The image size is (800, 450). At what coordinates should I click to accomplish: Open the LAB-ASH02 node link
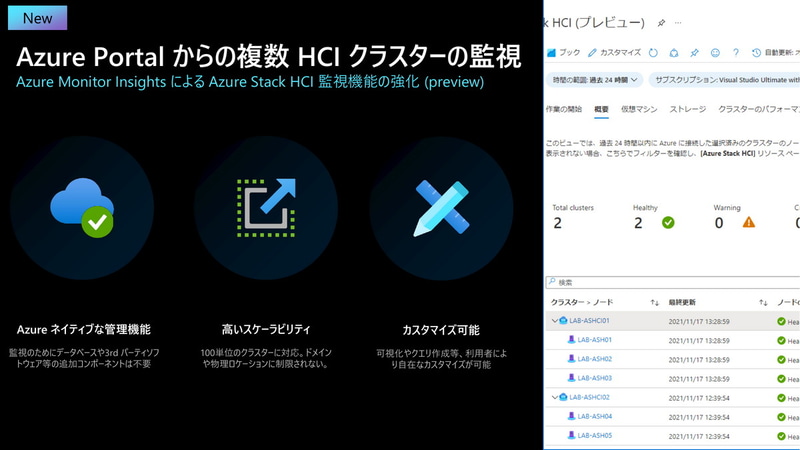[594, 359]
